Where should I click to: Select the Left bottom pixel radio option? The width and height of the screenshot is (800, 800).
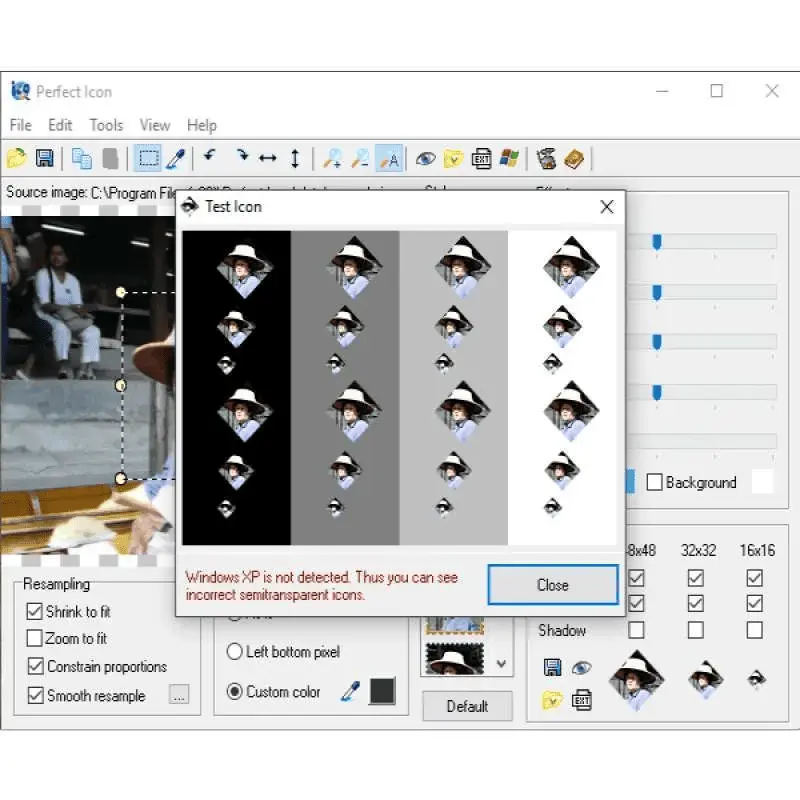pos(234,652)
